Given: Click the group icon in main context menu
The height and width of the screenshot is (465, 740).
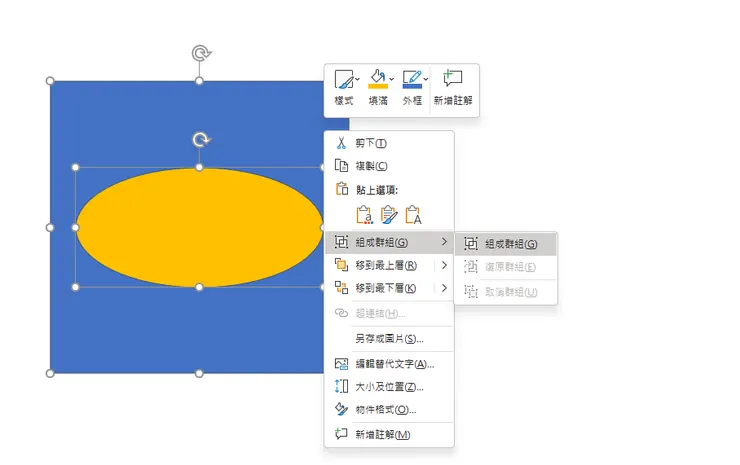Looking at the screenshot, I should point(341,242).
